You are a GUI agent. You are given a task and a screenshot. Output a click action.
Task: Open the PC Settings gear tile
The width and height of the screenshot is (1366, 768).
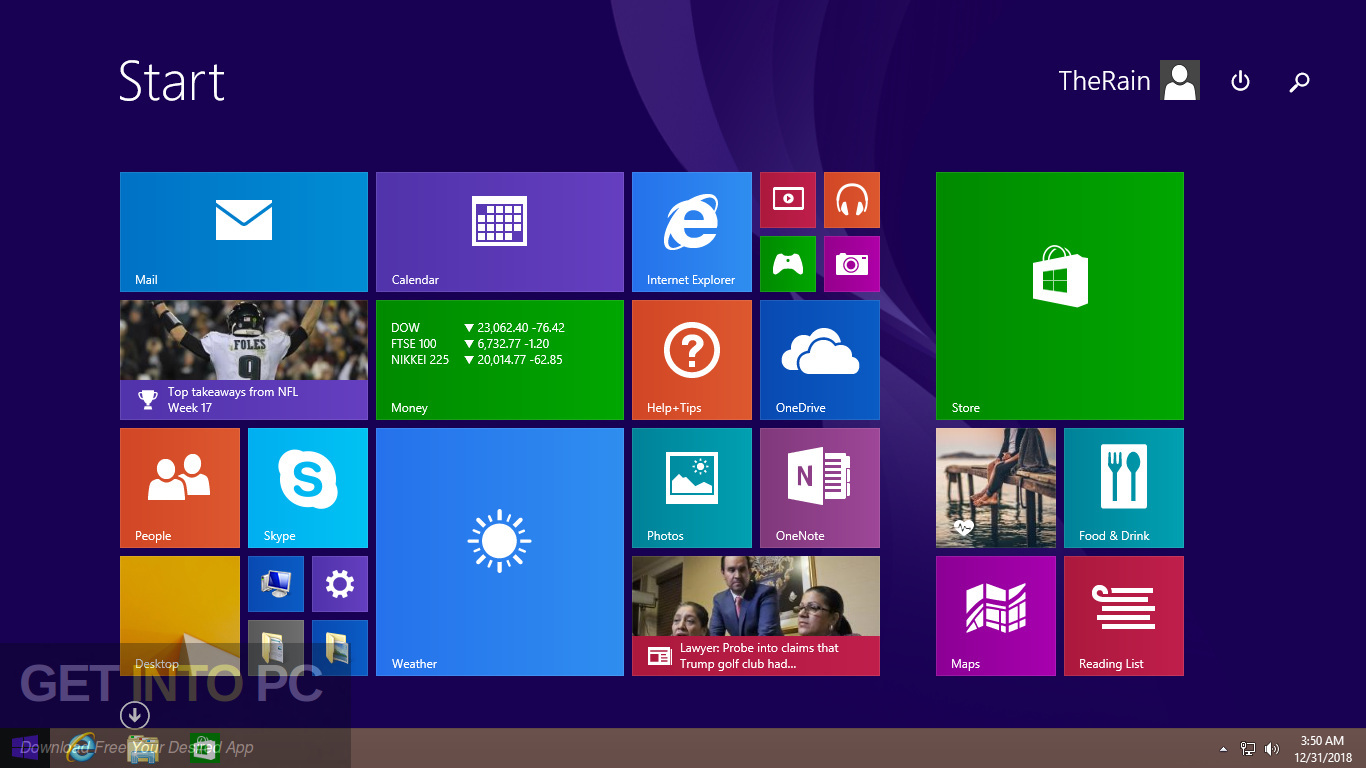coord(340,584)
